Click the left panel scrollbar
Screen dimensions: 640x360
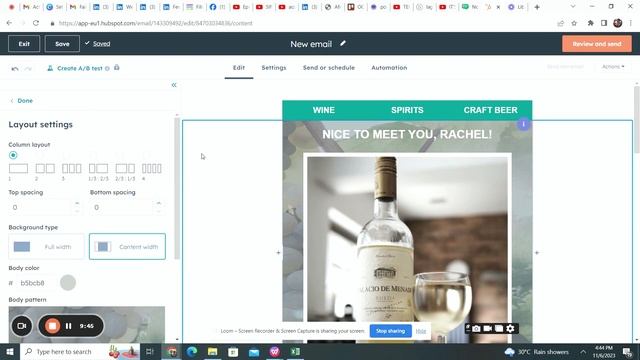pyautogui.click(x=177, y=188)
